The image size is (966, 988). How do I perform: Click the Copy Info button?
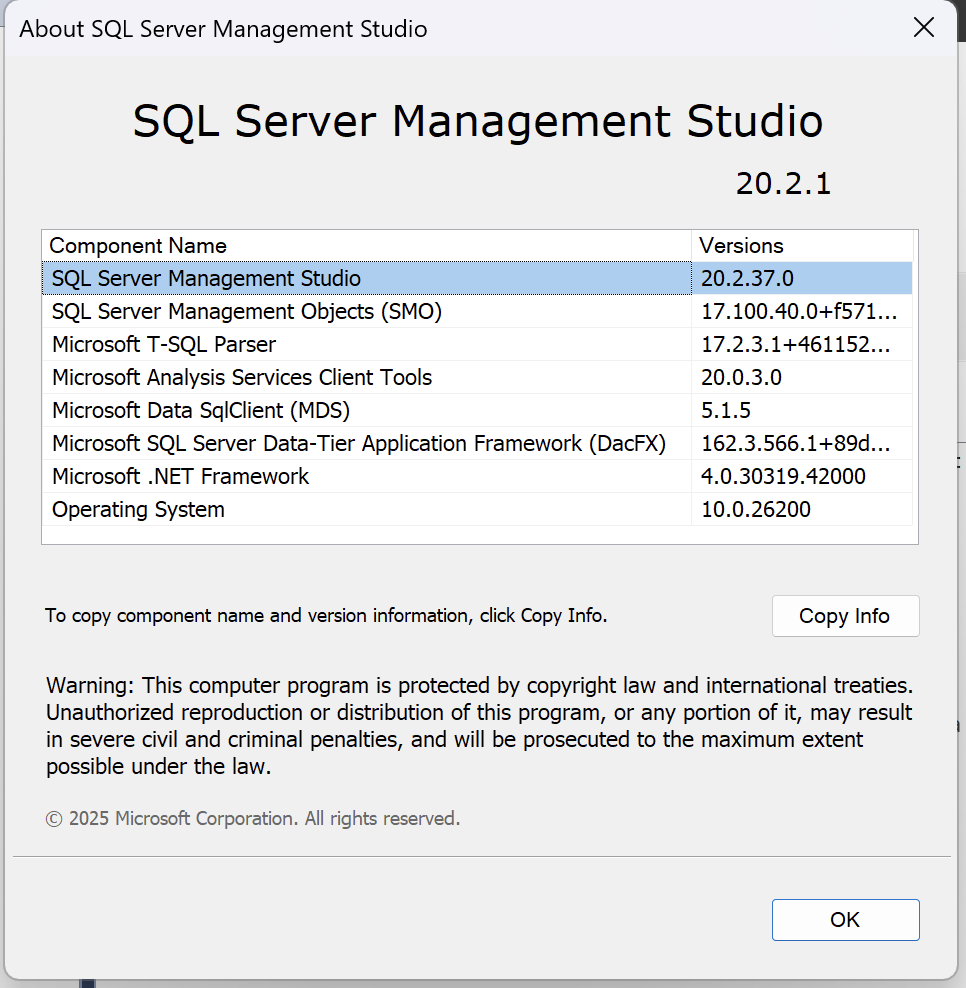[x=845, y=616]
